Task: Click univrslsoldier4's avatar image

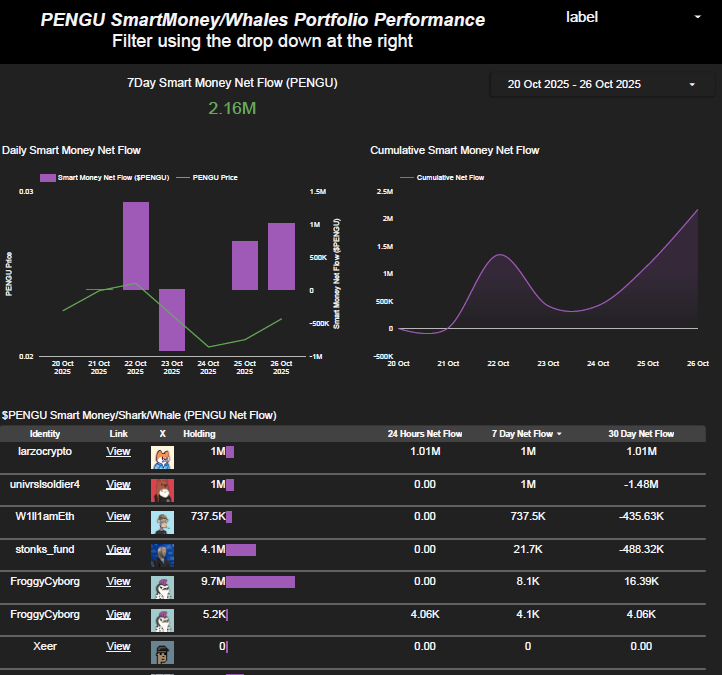Action: coord(162,490)
